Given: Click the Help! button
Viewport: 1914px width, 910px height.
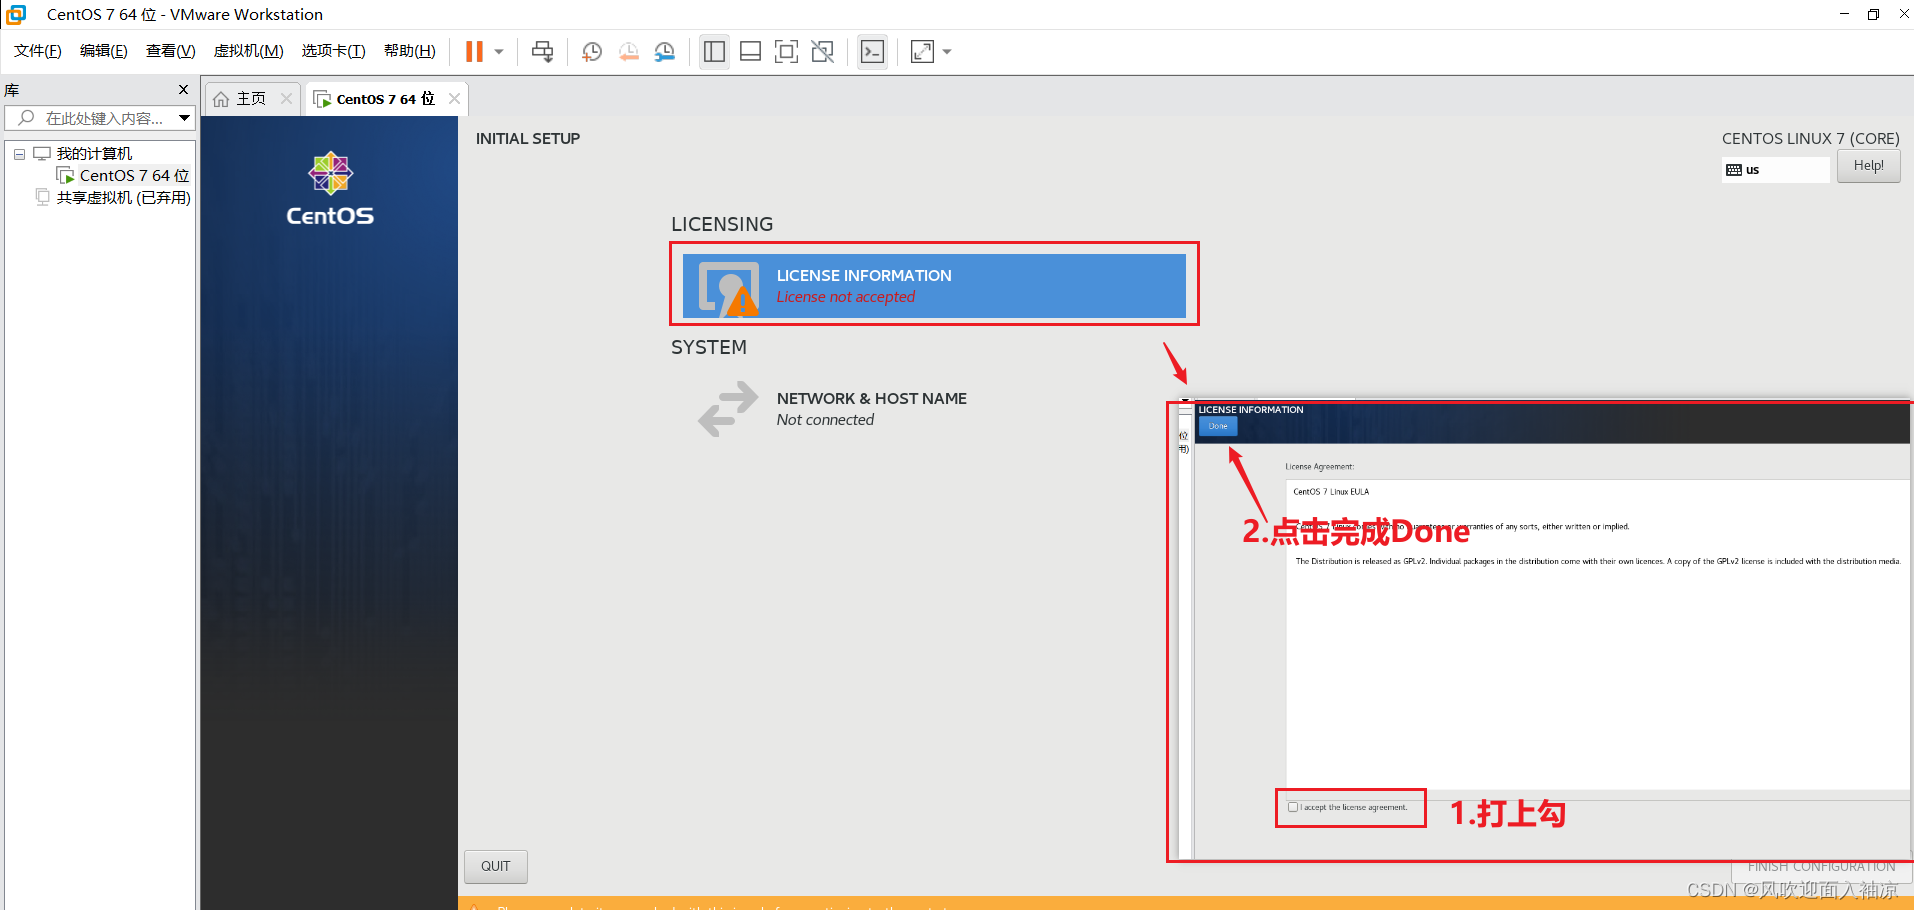Looking at the screenshot, I should (x=1868, y=165).
